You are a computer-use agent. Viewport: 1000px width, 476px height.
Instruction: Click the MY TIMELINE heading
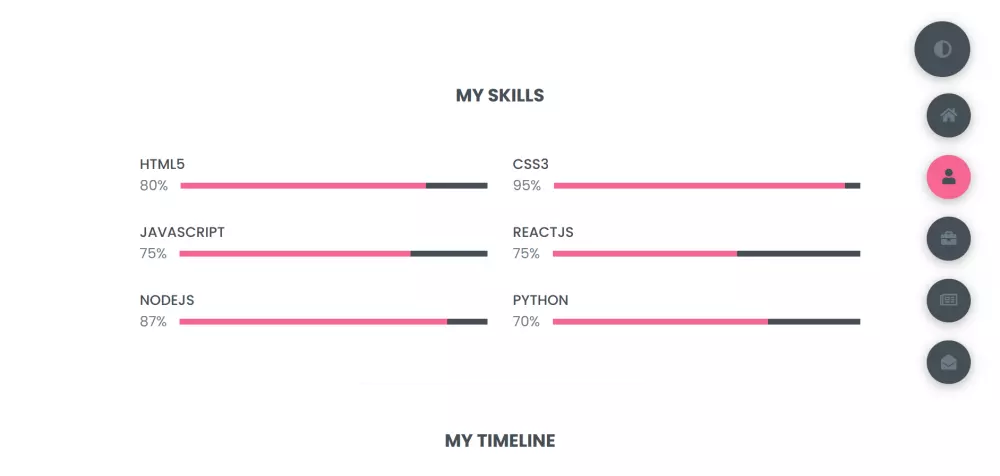coord(500,440)
